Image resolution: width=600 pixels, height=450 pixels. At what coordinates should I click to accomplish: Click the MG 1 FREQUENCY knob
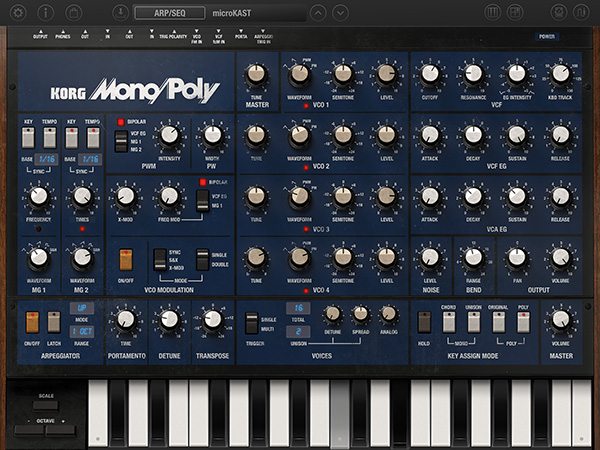pos(39,196)
